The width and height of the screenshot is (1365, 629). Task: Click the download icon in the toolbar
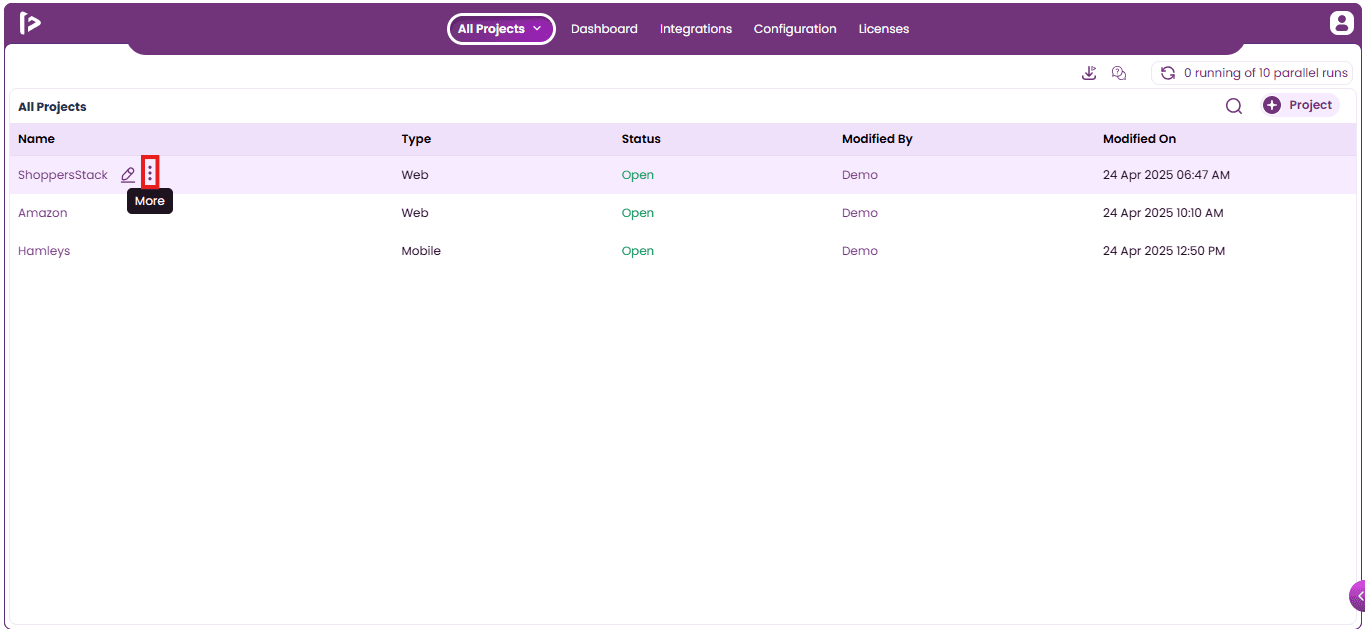(x=1089, y=73)
